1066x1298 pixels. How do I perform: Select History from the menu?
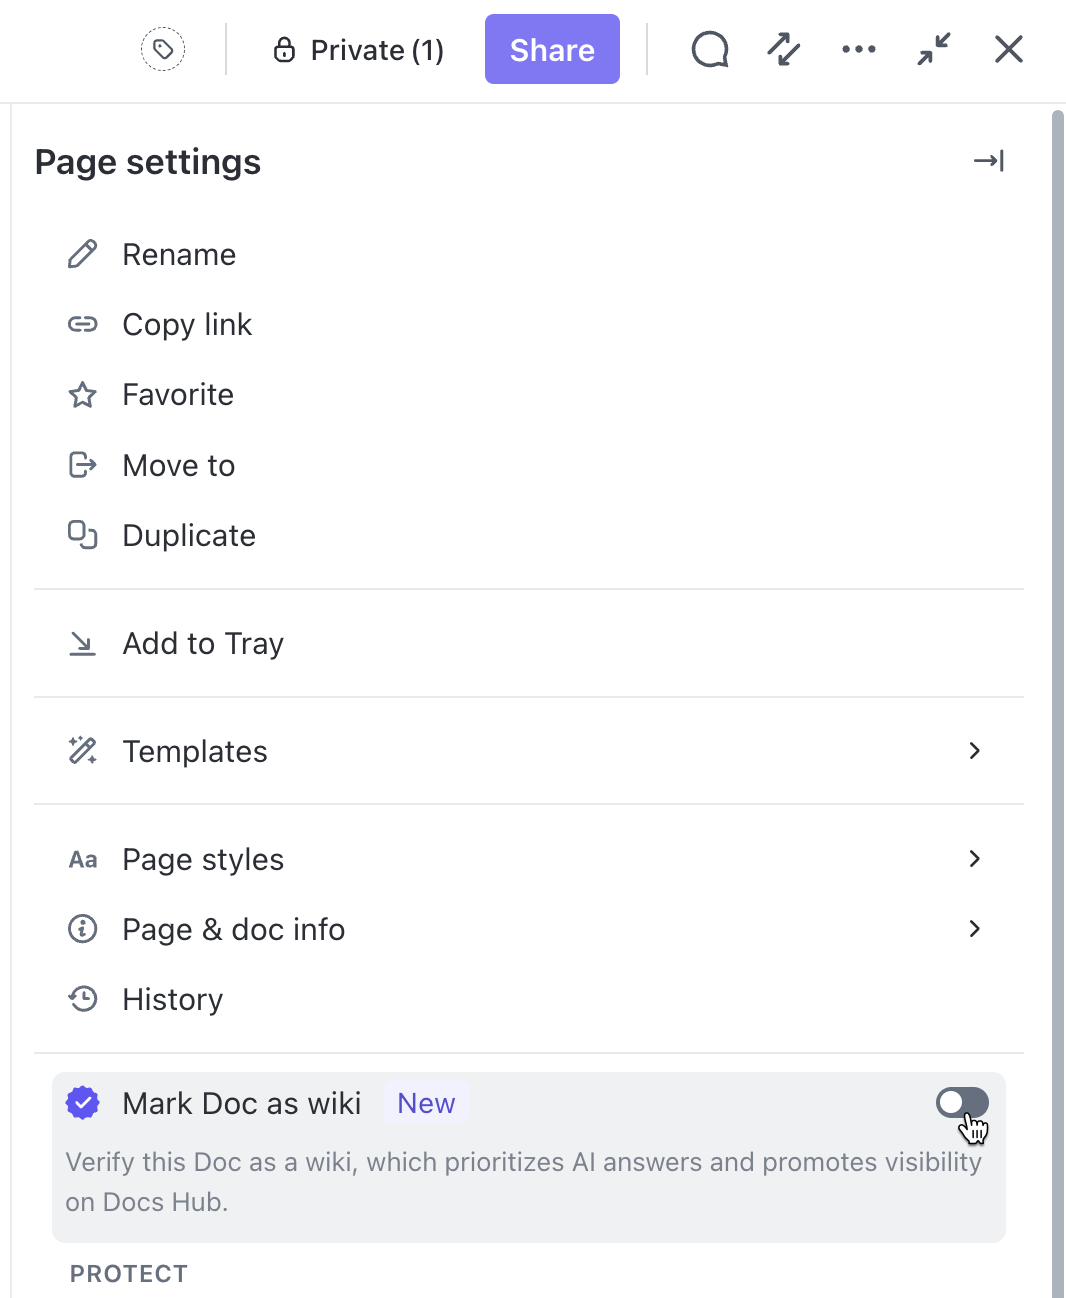tap(172, 999)
